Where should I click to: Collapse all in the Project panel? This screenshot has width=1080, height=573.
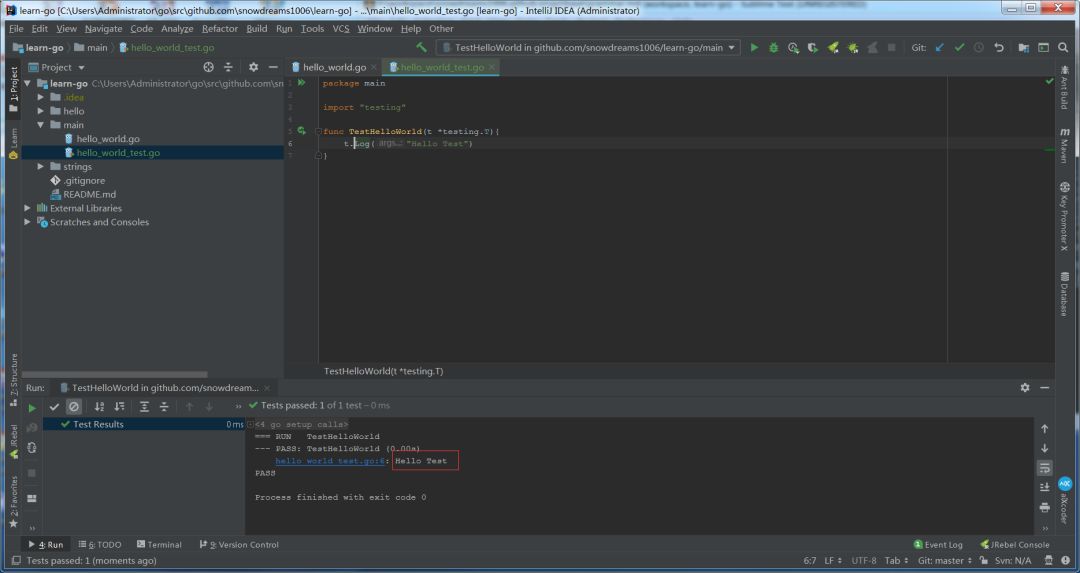click(x=228, y=67)
